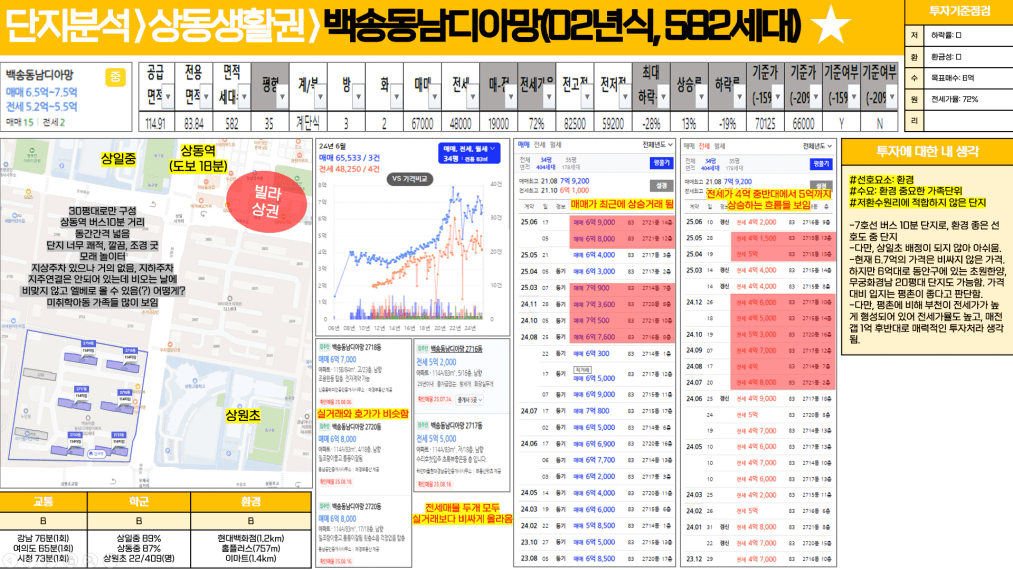Click the 82500 cell under 전고점

click(575, 123)
